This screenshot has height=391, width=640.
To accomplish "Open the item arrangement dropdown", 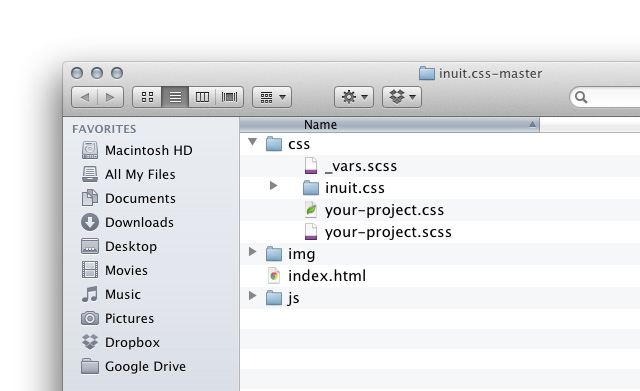I will pos(272,97).
